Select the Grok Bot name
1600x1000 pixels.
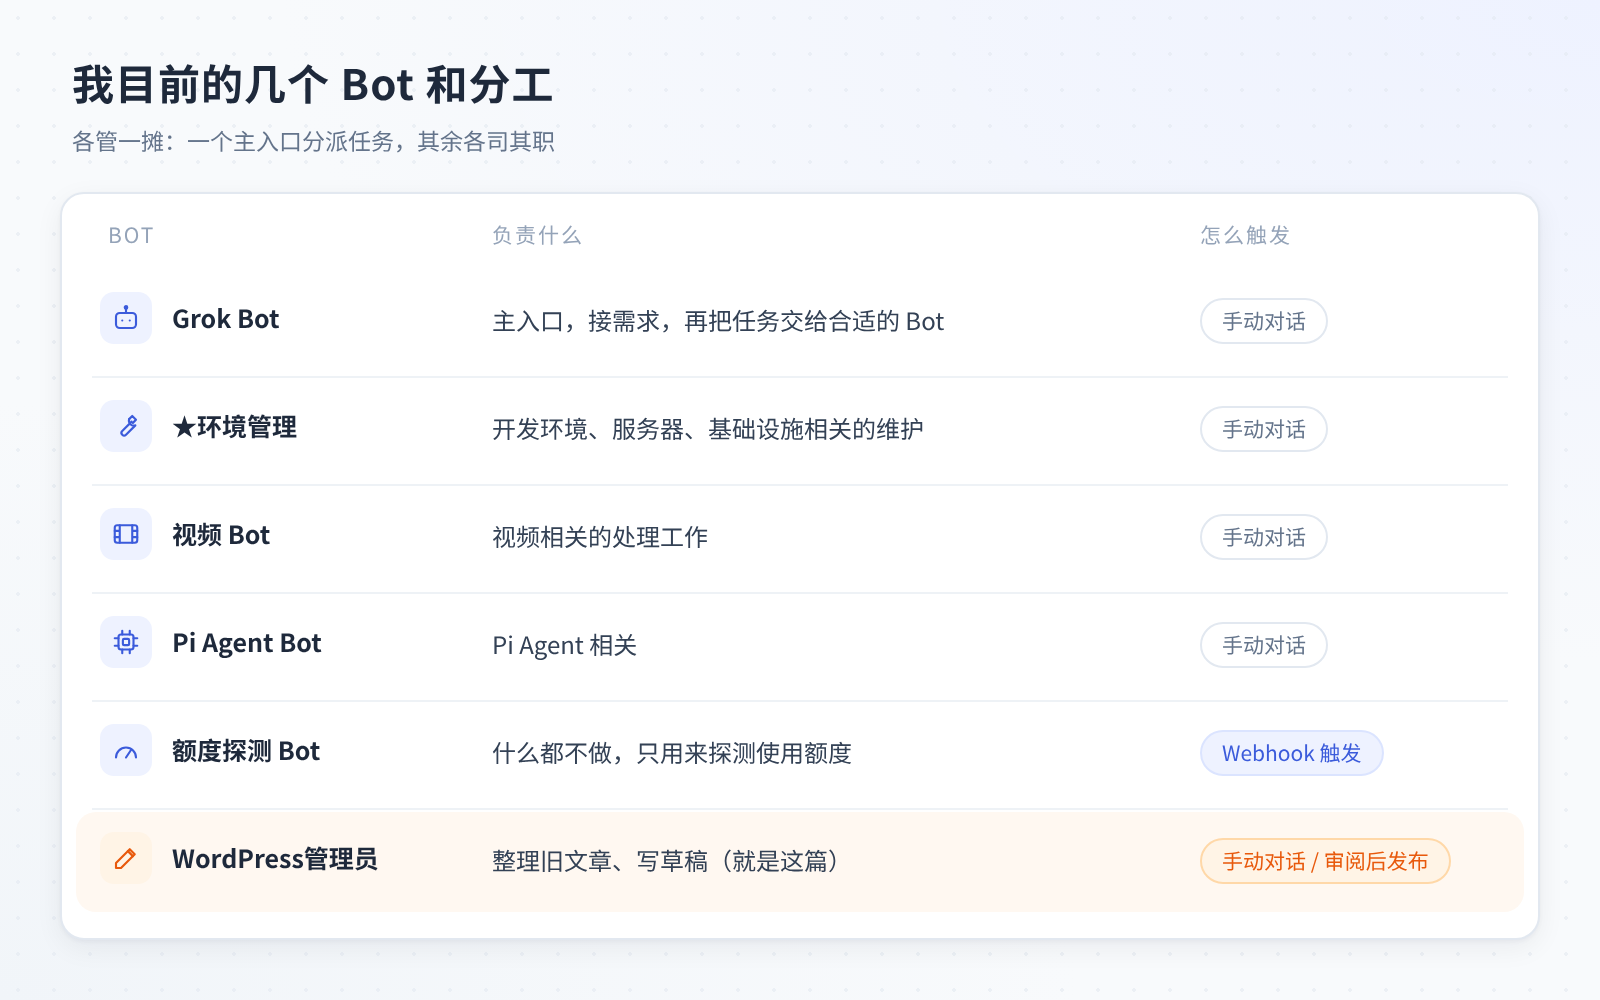point(225,319)
